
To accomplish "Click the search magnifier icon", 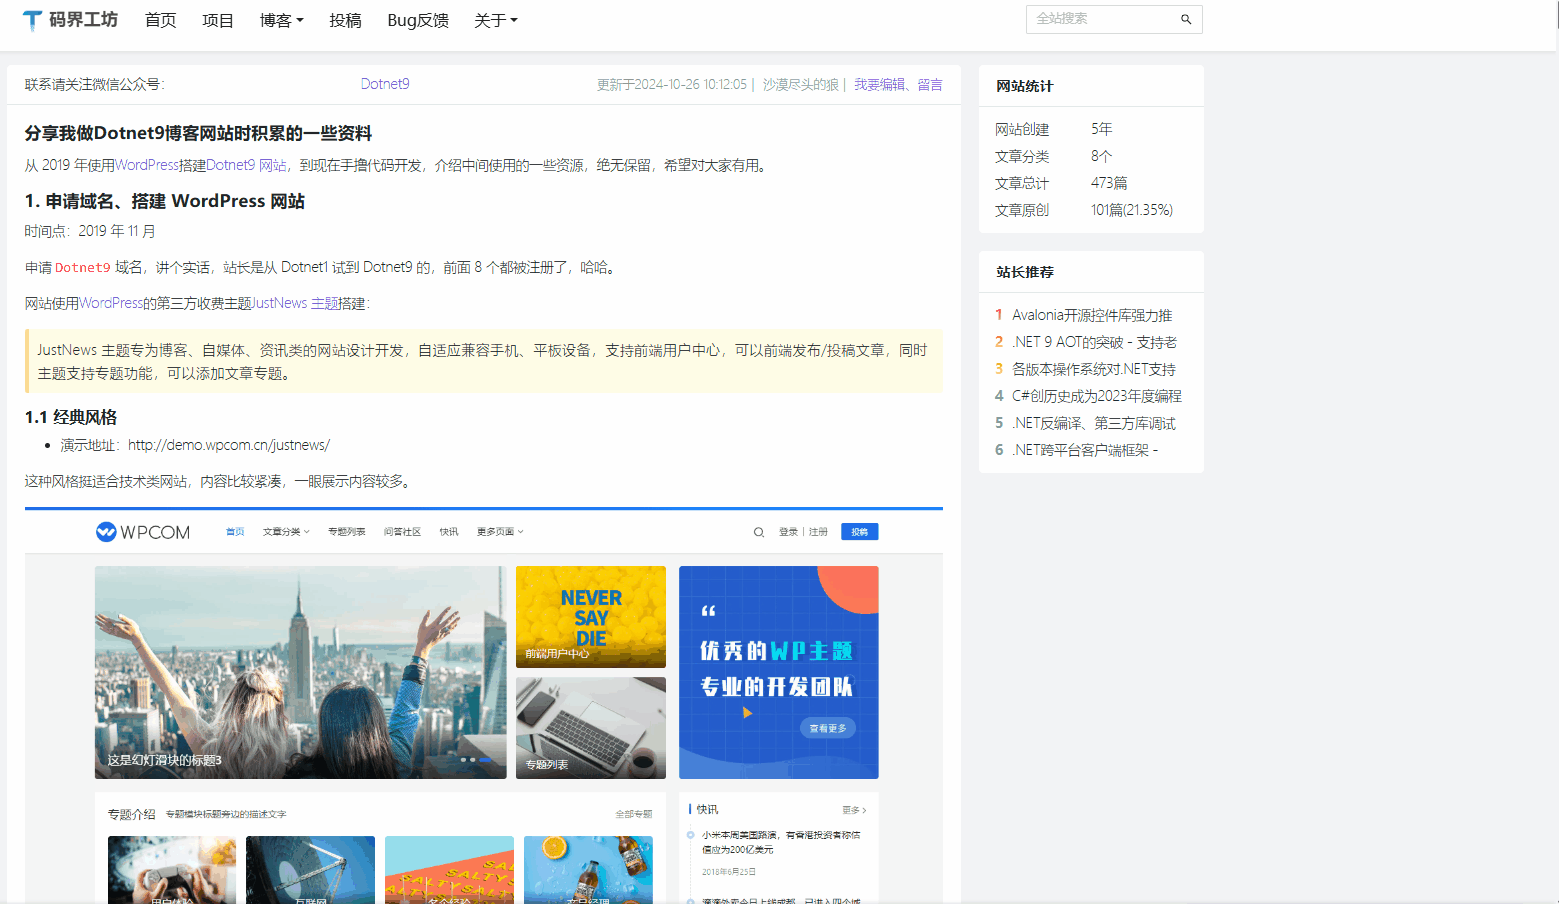I will (1186, 19).
